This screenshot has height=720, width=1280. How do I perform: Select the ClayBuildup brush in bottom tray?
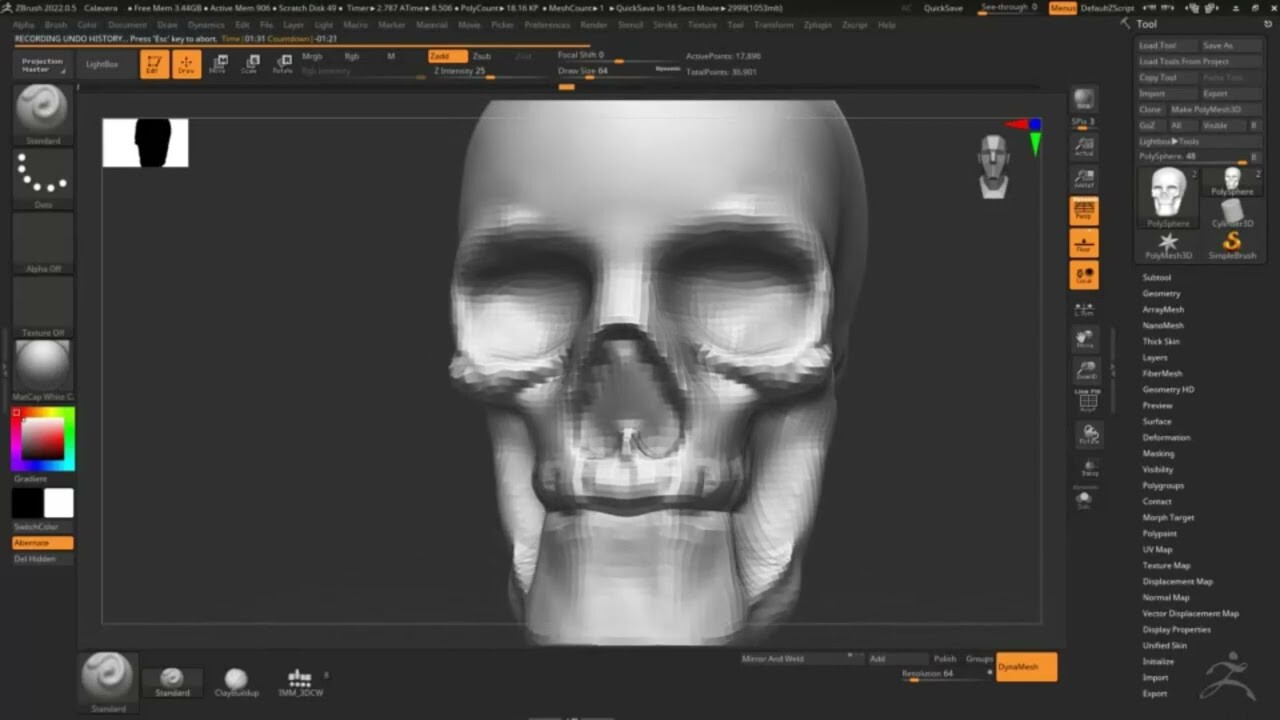click(x=236, y=678)
